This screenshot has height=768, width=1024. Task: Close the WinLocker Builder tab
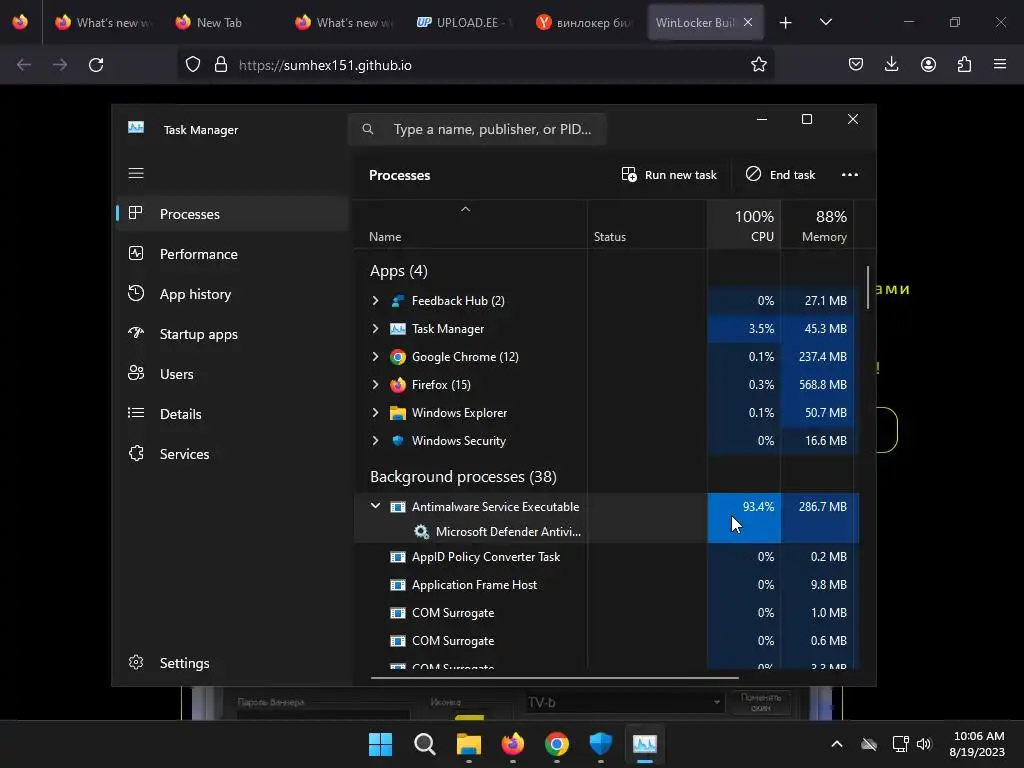[748, 22]
